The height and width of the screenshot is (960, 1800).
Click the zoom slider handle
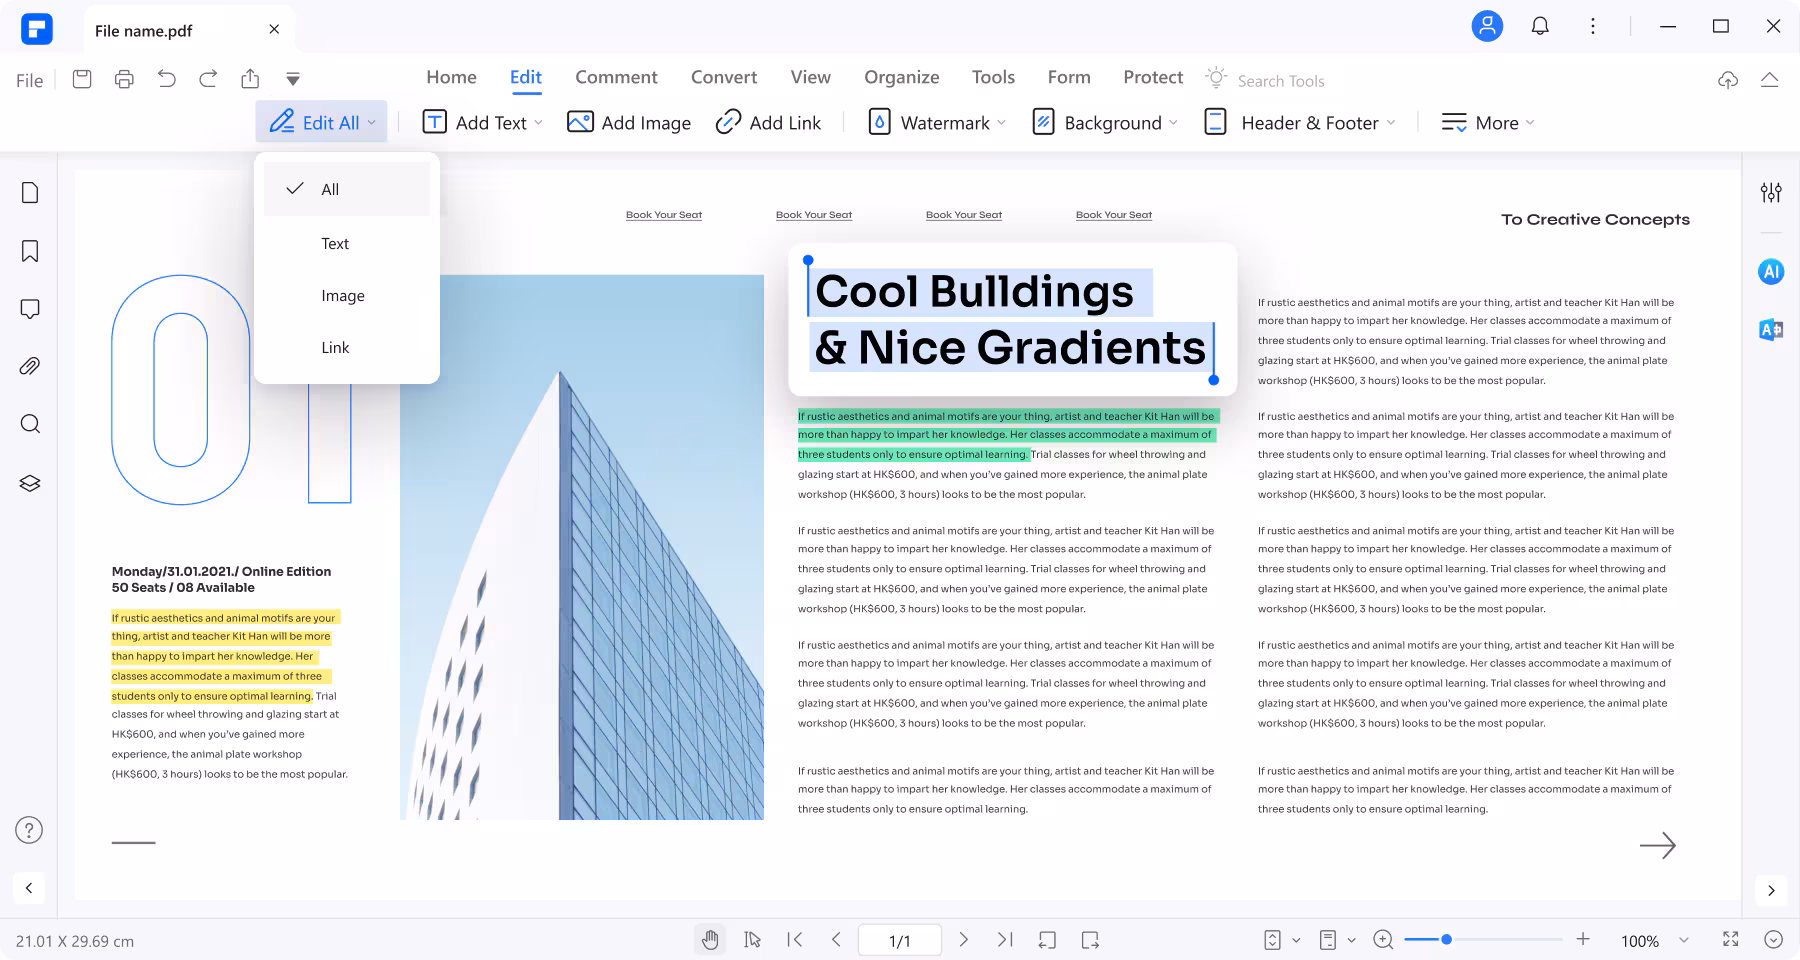1446,940
